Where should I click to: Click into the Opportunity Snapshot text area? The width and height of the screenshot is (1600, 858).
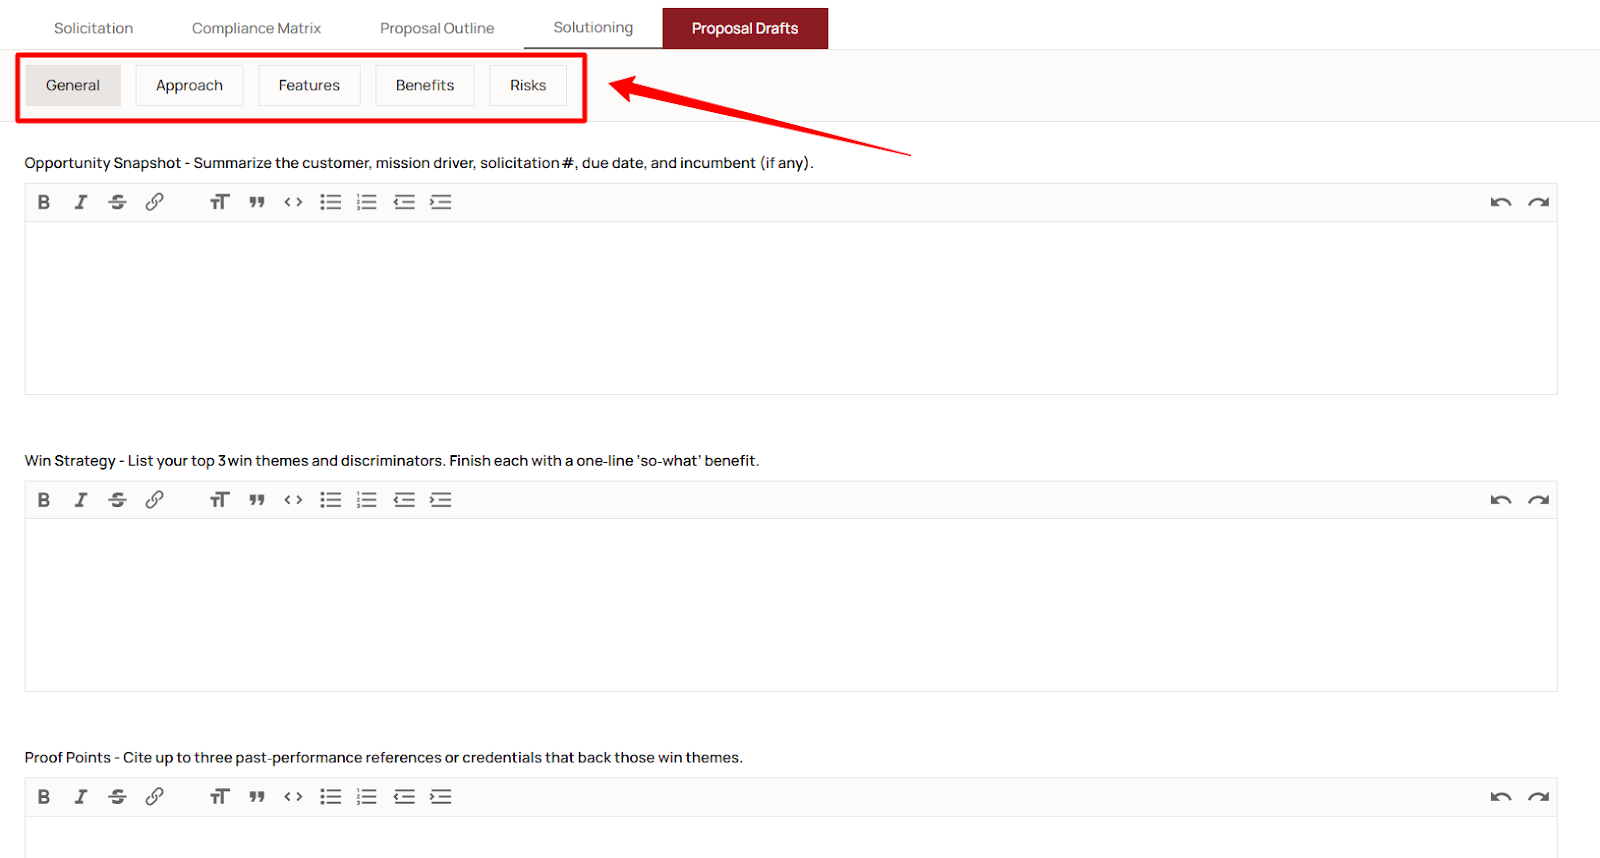[791, 308]
